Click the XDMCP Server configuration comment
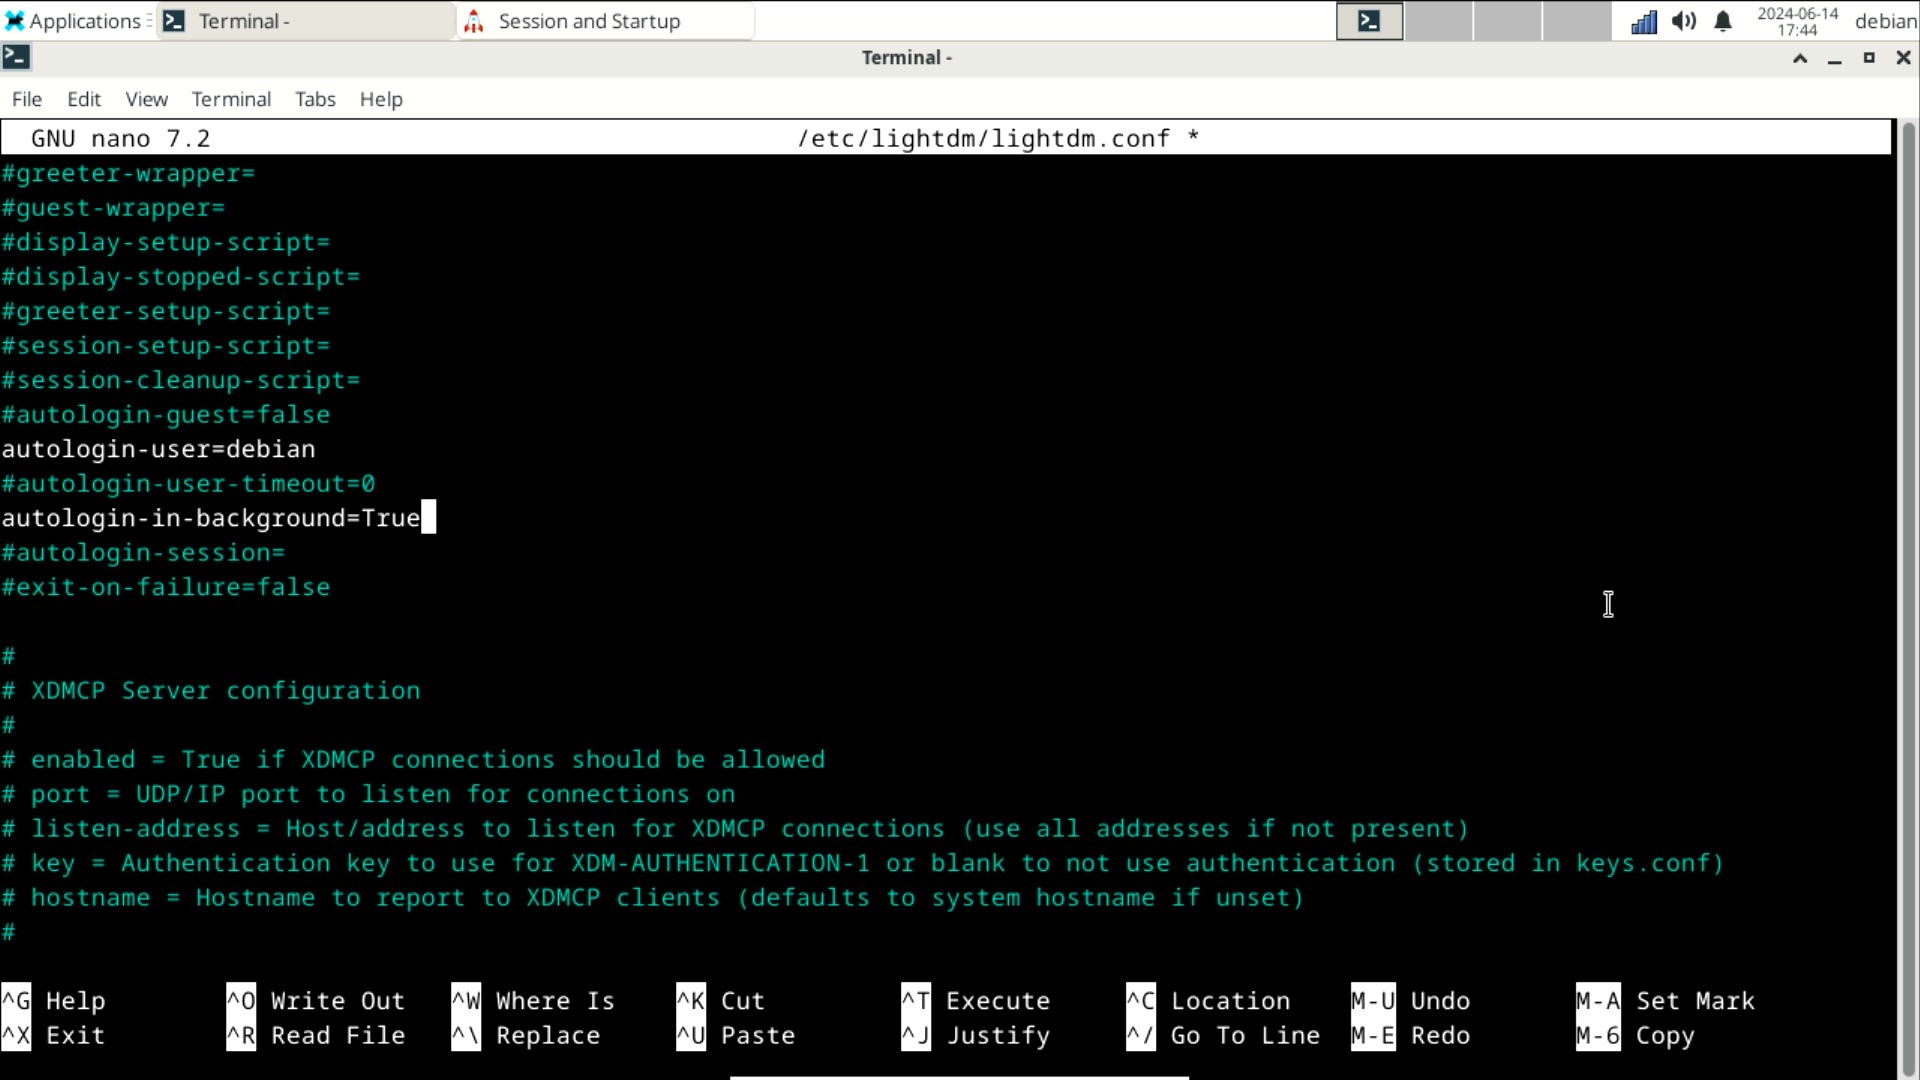1920x1080 pixels. tap(211, 691)
